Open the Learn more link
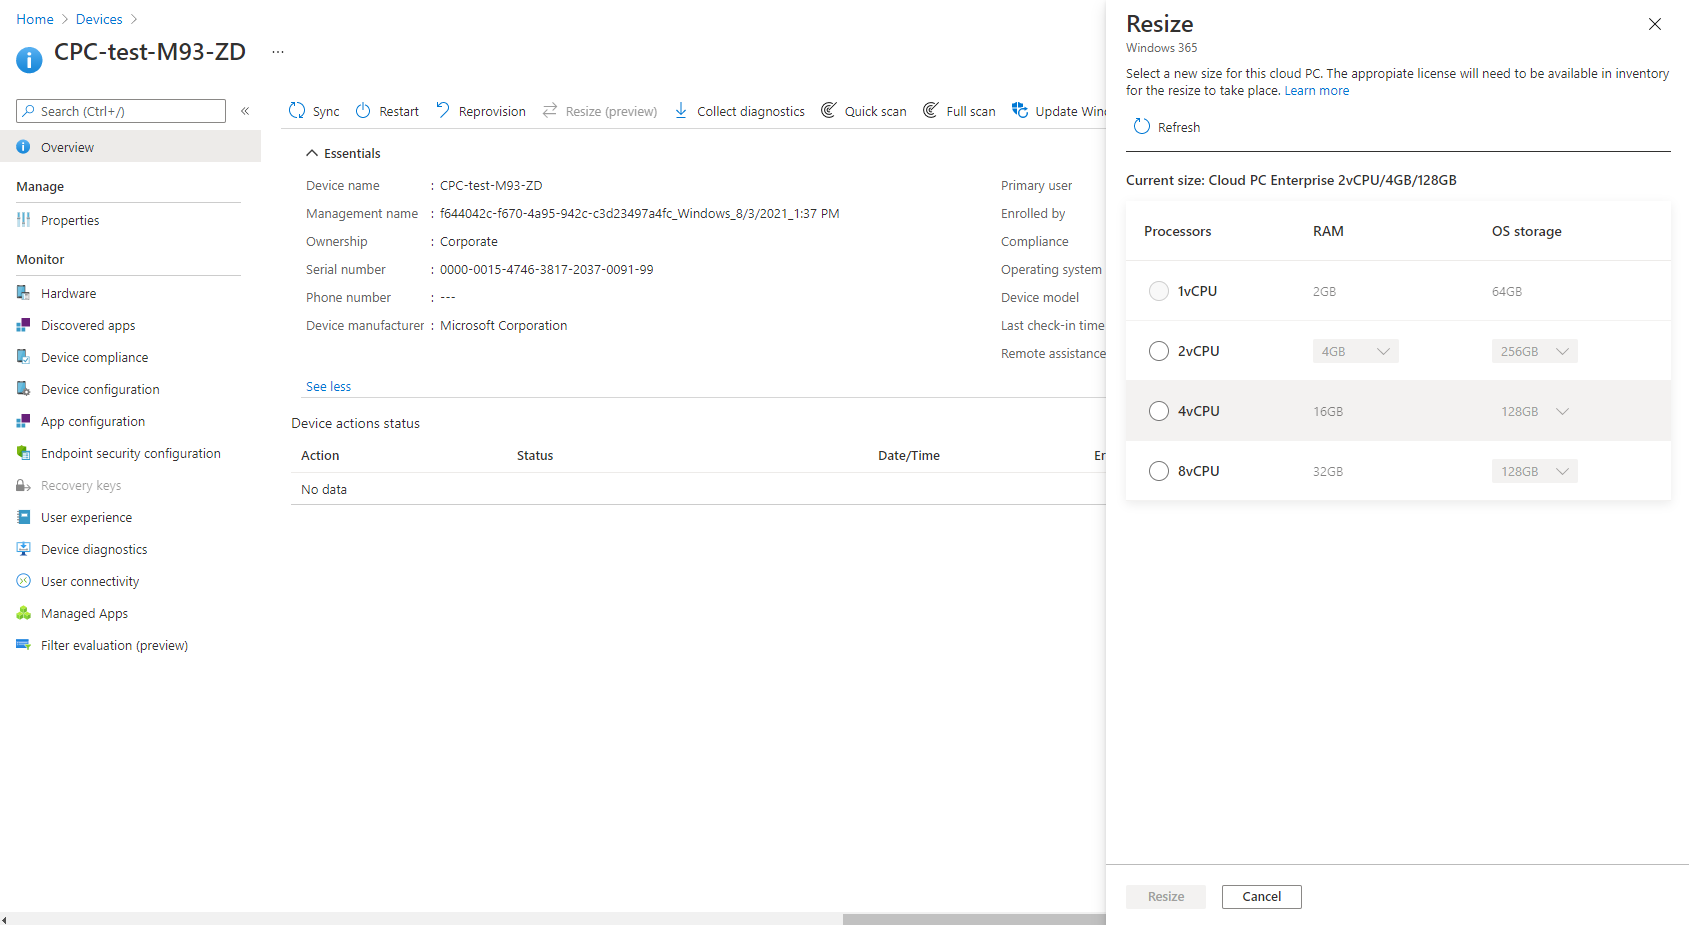 tap(1316, 91)
